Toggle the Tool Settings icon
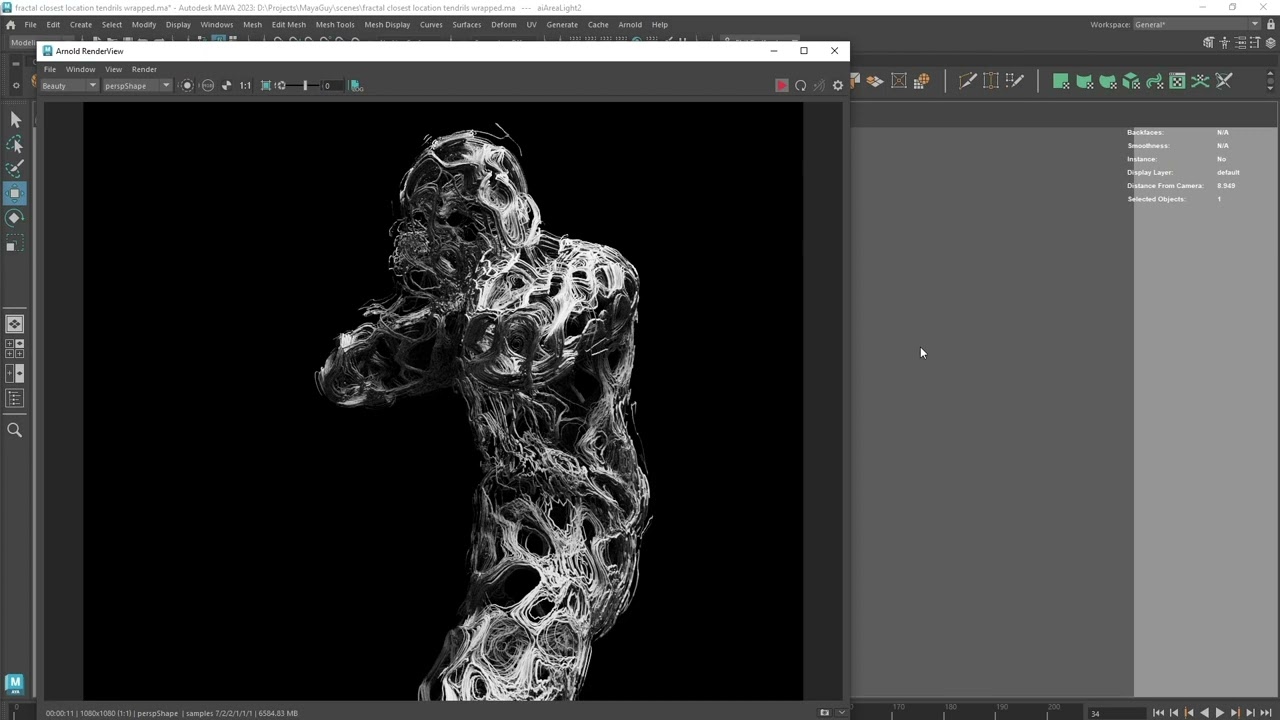 pyautogui.click(x=1255, y=43)
